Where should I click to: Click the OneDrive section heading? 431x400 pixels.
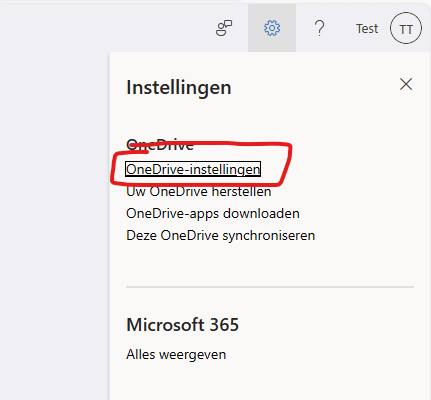pyautogui.click(x=160, y=145)
